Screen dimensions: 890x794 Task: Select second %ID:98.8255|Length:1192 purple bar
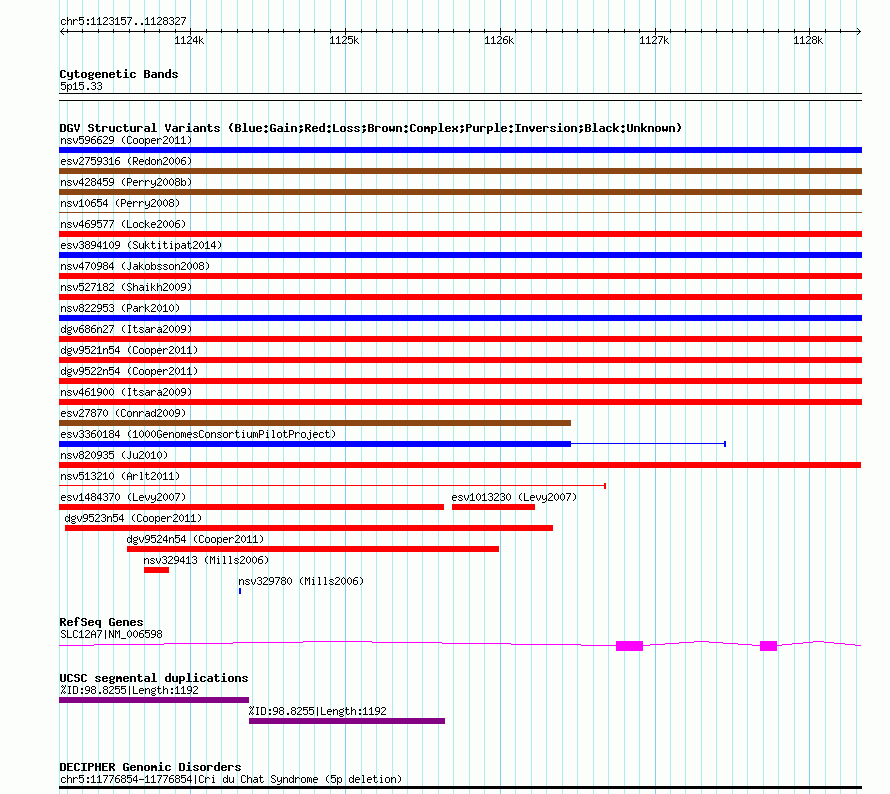pyautogui.click(x=347, y=721)
